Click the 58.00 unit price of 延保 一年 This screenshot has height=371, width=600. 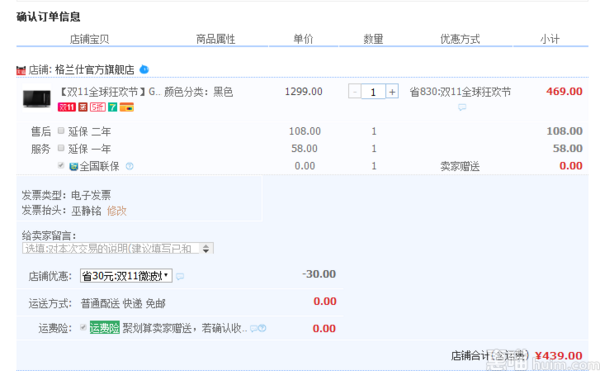pyautogui.click(x=304, y=148)
